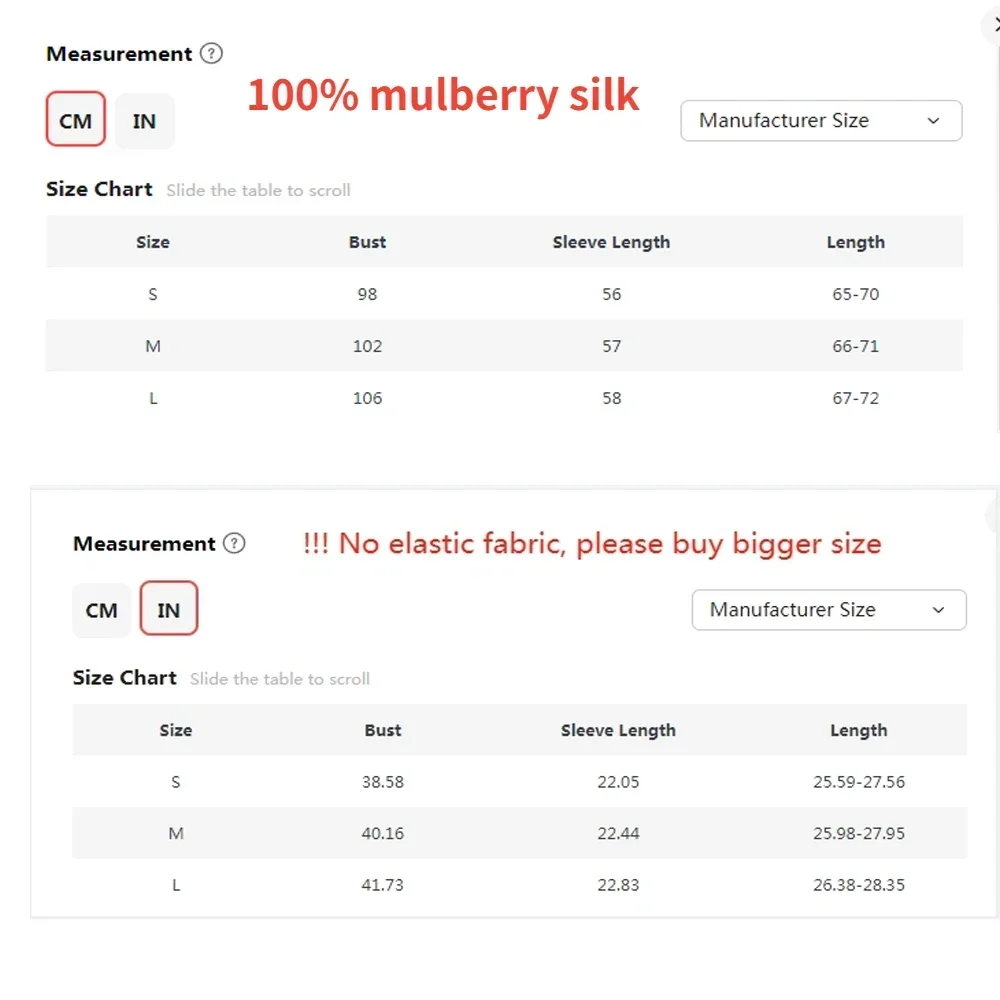Click Size column header in inch table
This screenshot has width=1000, height=1000.
[175, 730]
